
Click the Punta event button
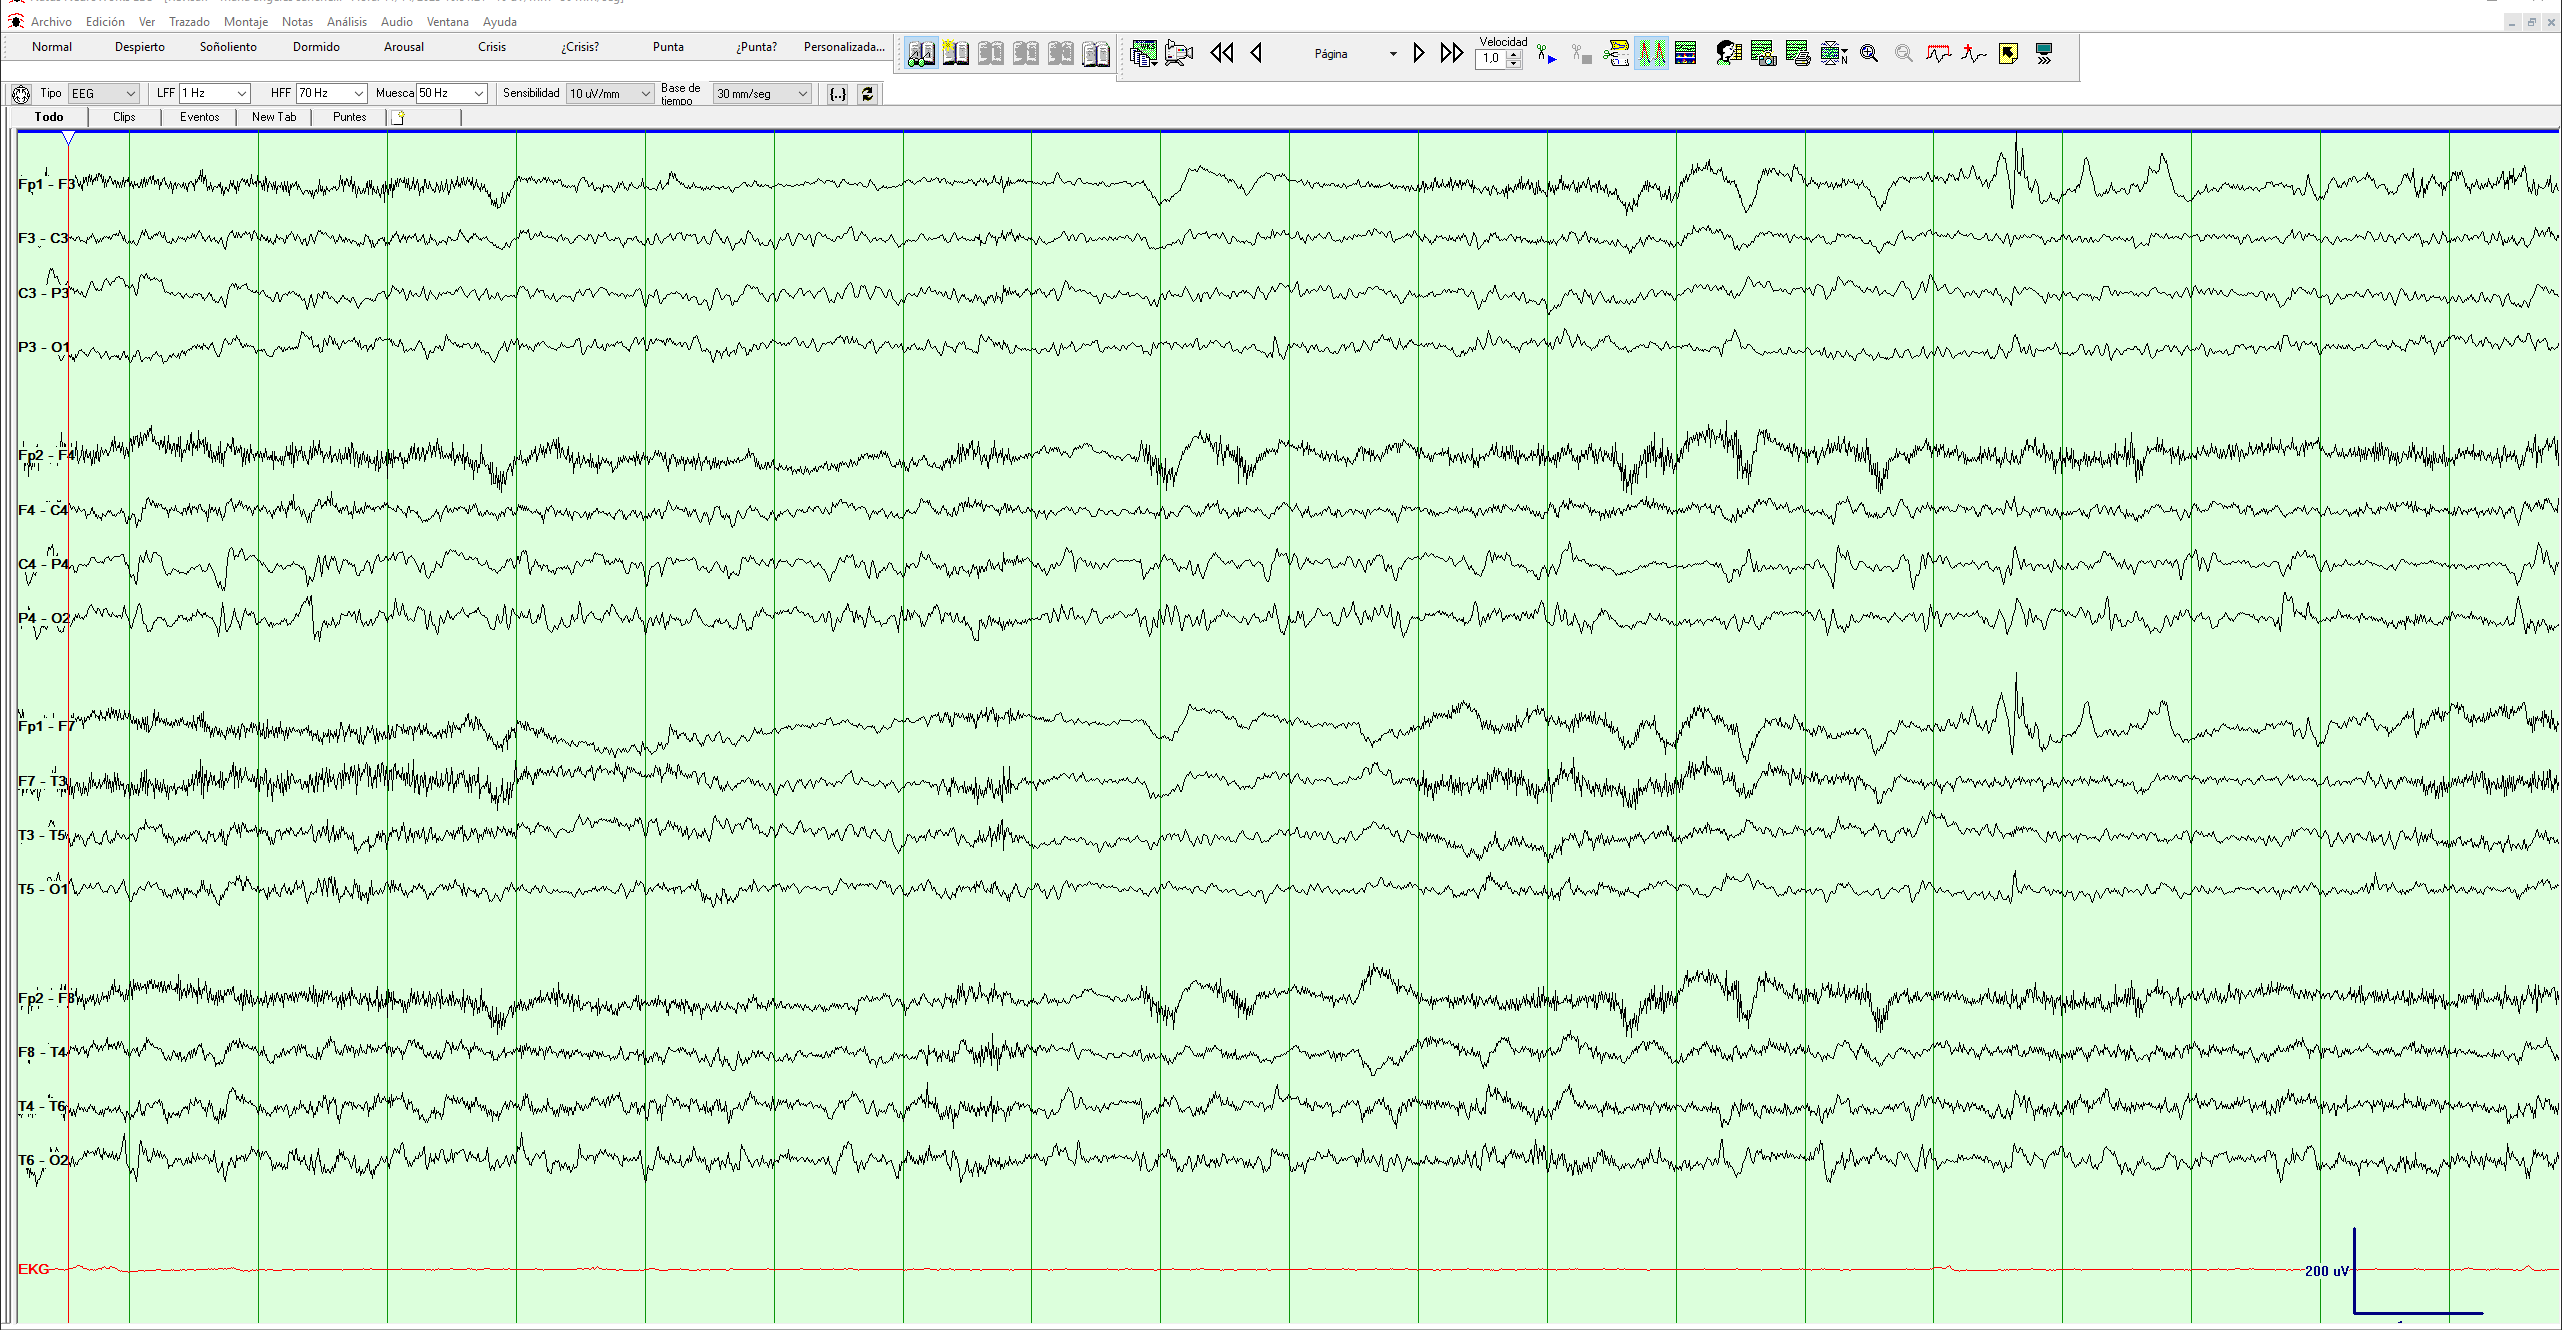point(668,47)
